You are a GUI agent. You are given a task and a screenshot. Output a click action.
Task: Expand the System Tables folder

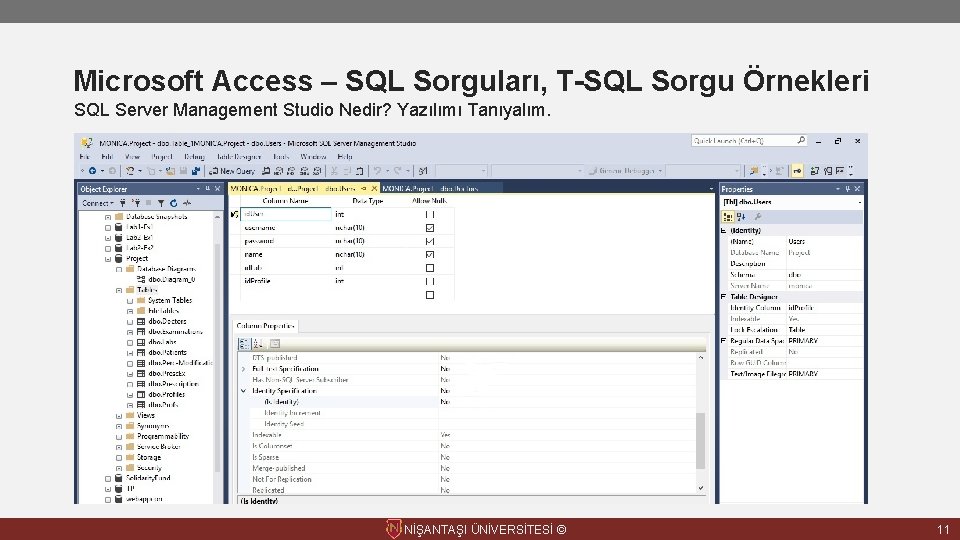(130, 301)
